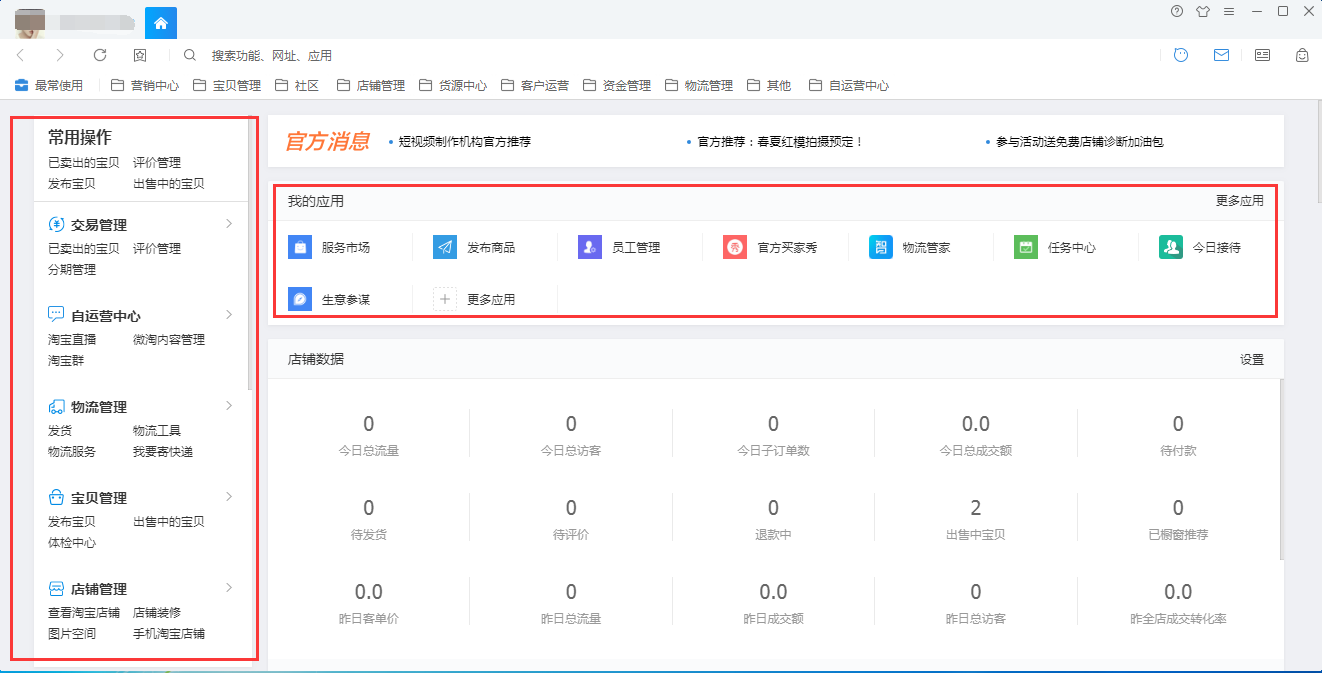This screenshot has width=1322, height=673.
Task: Click the 任务中心 green icon
Action: (1025, 247)
